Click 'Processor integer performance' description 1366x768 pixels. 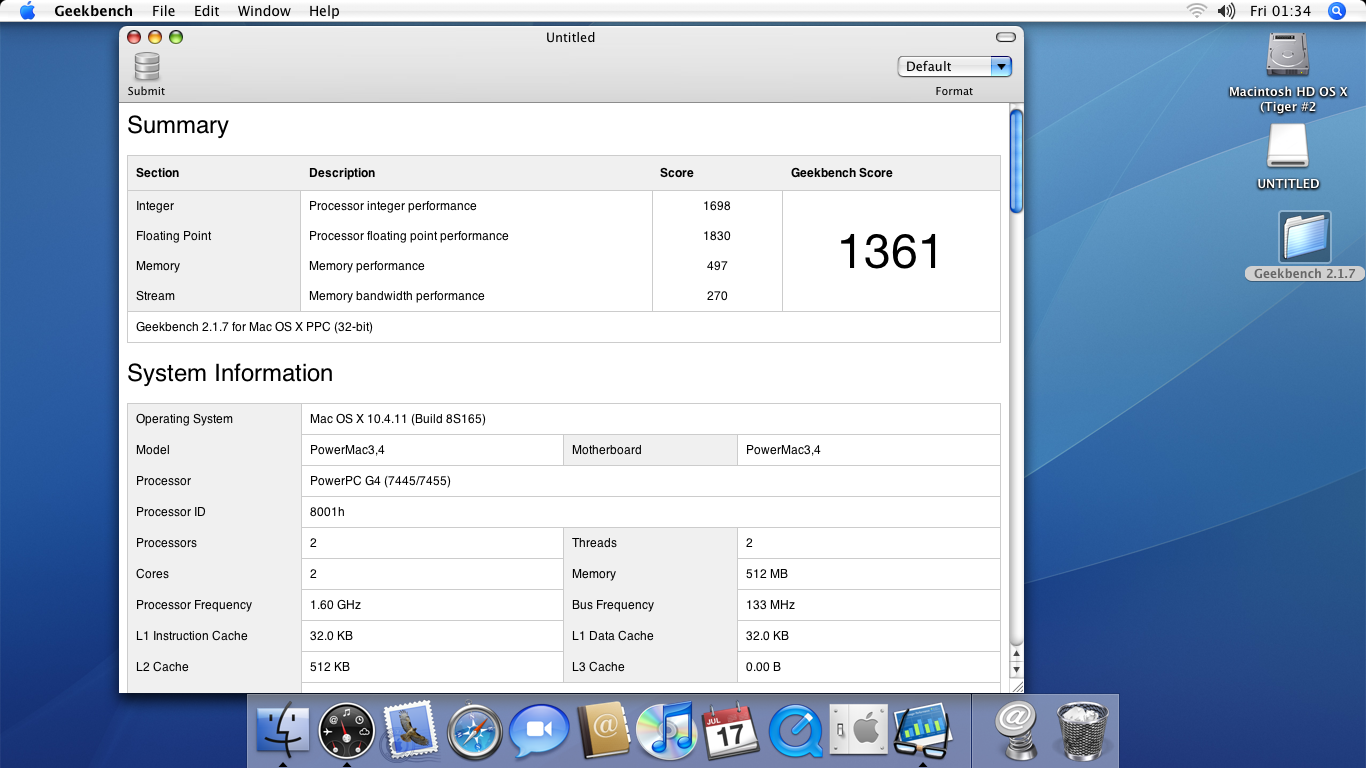[393, 206]
